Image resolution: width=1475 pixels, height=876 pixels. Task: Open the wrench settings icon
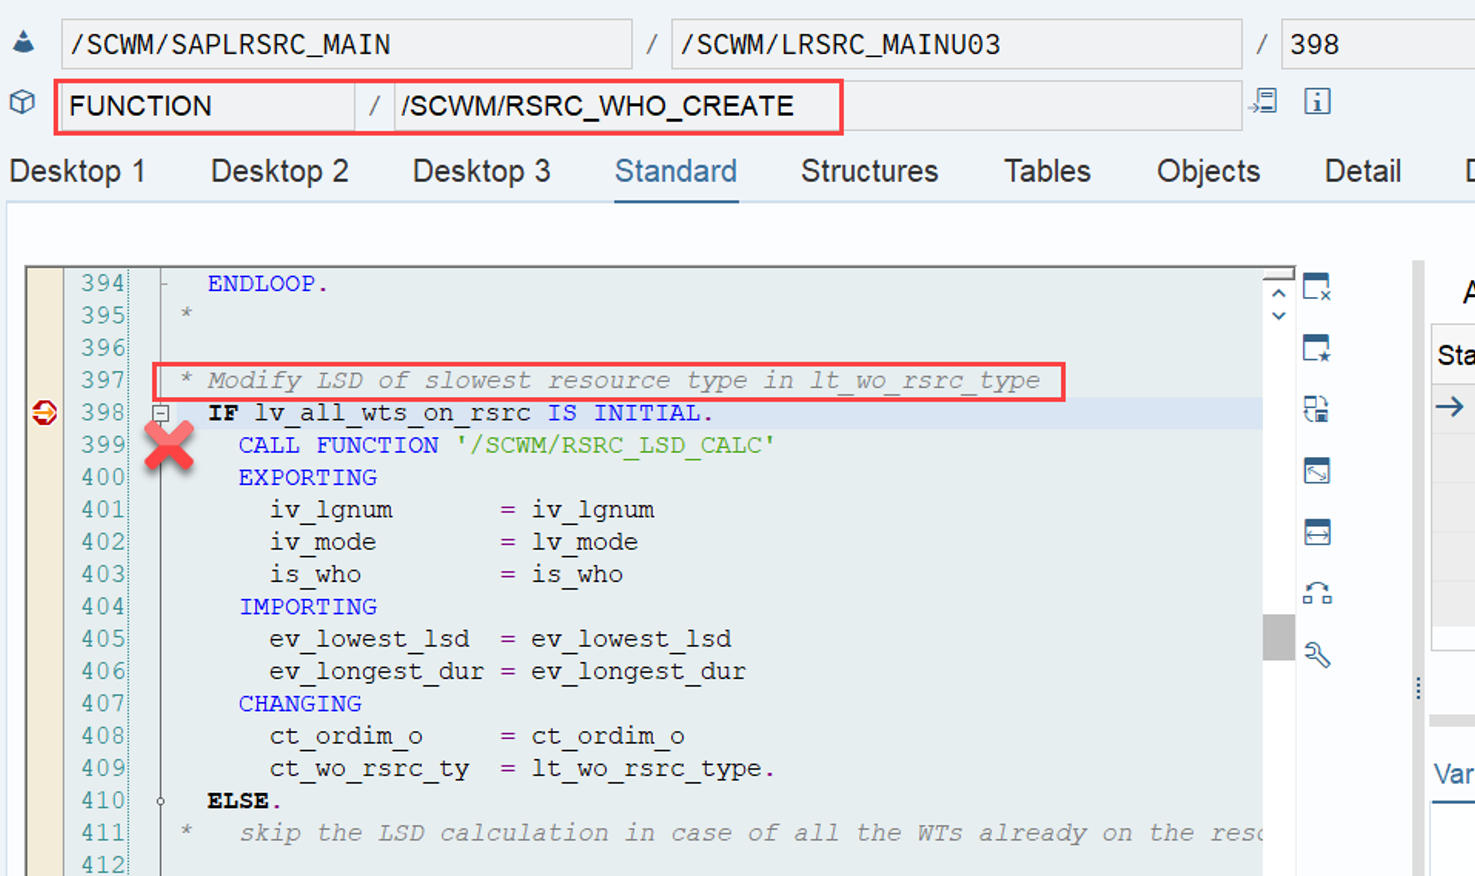[1317, 655]
